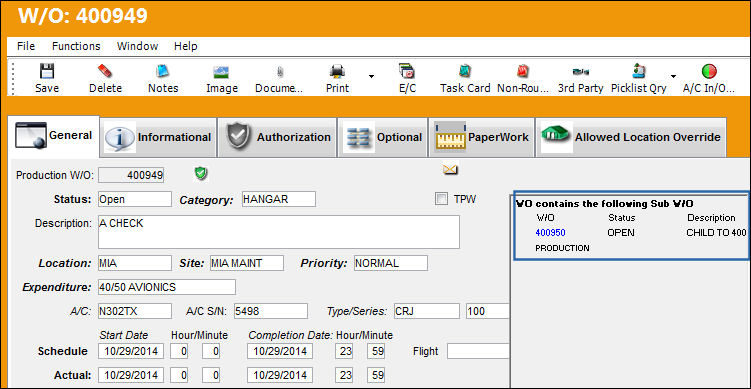Image resolution: width=751 pixels, height=389 pixels.
Task: Click the Description box with A CHECK
Action: click(x=279, y=232)
